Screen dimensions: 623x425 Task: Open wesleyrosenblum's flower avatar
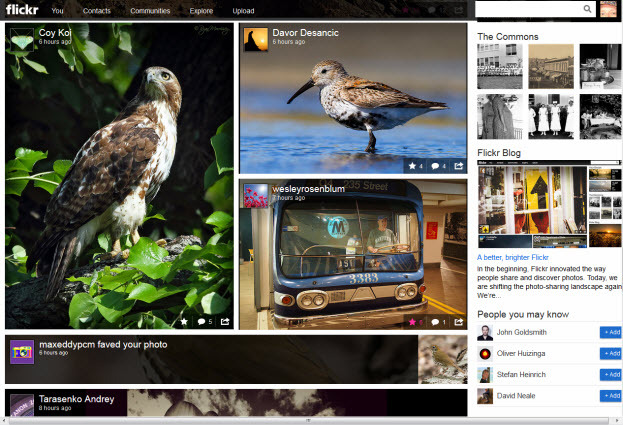click(x=255, y=196)
